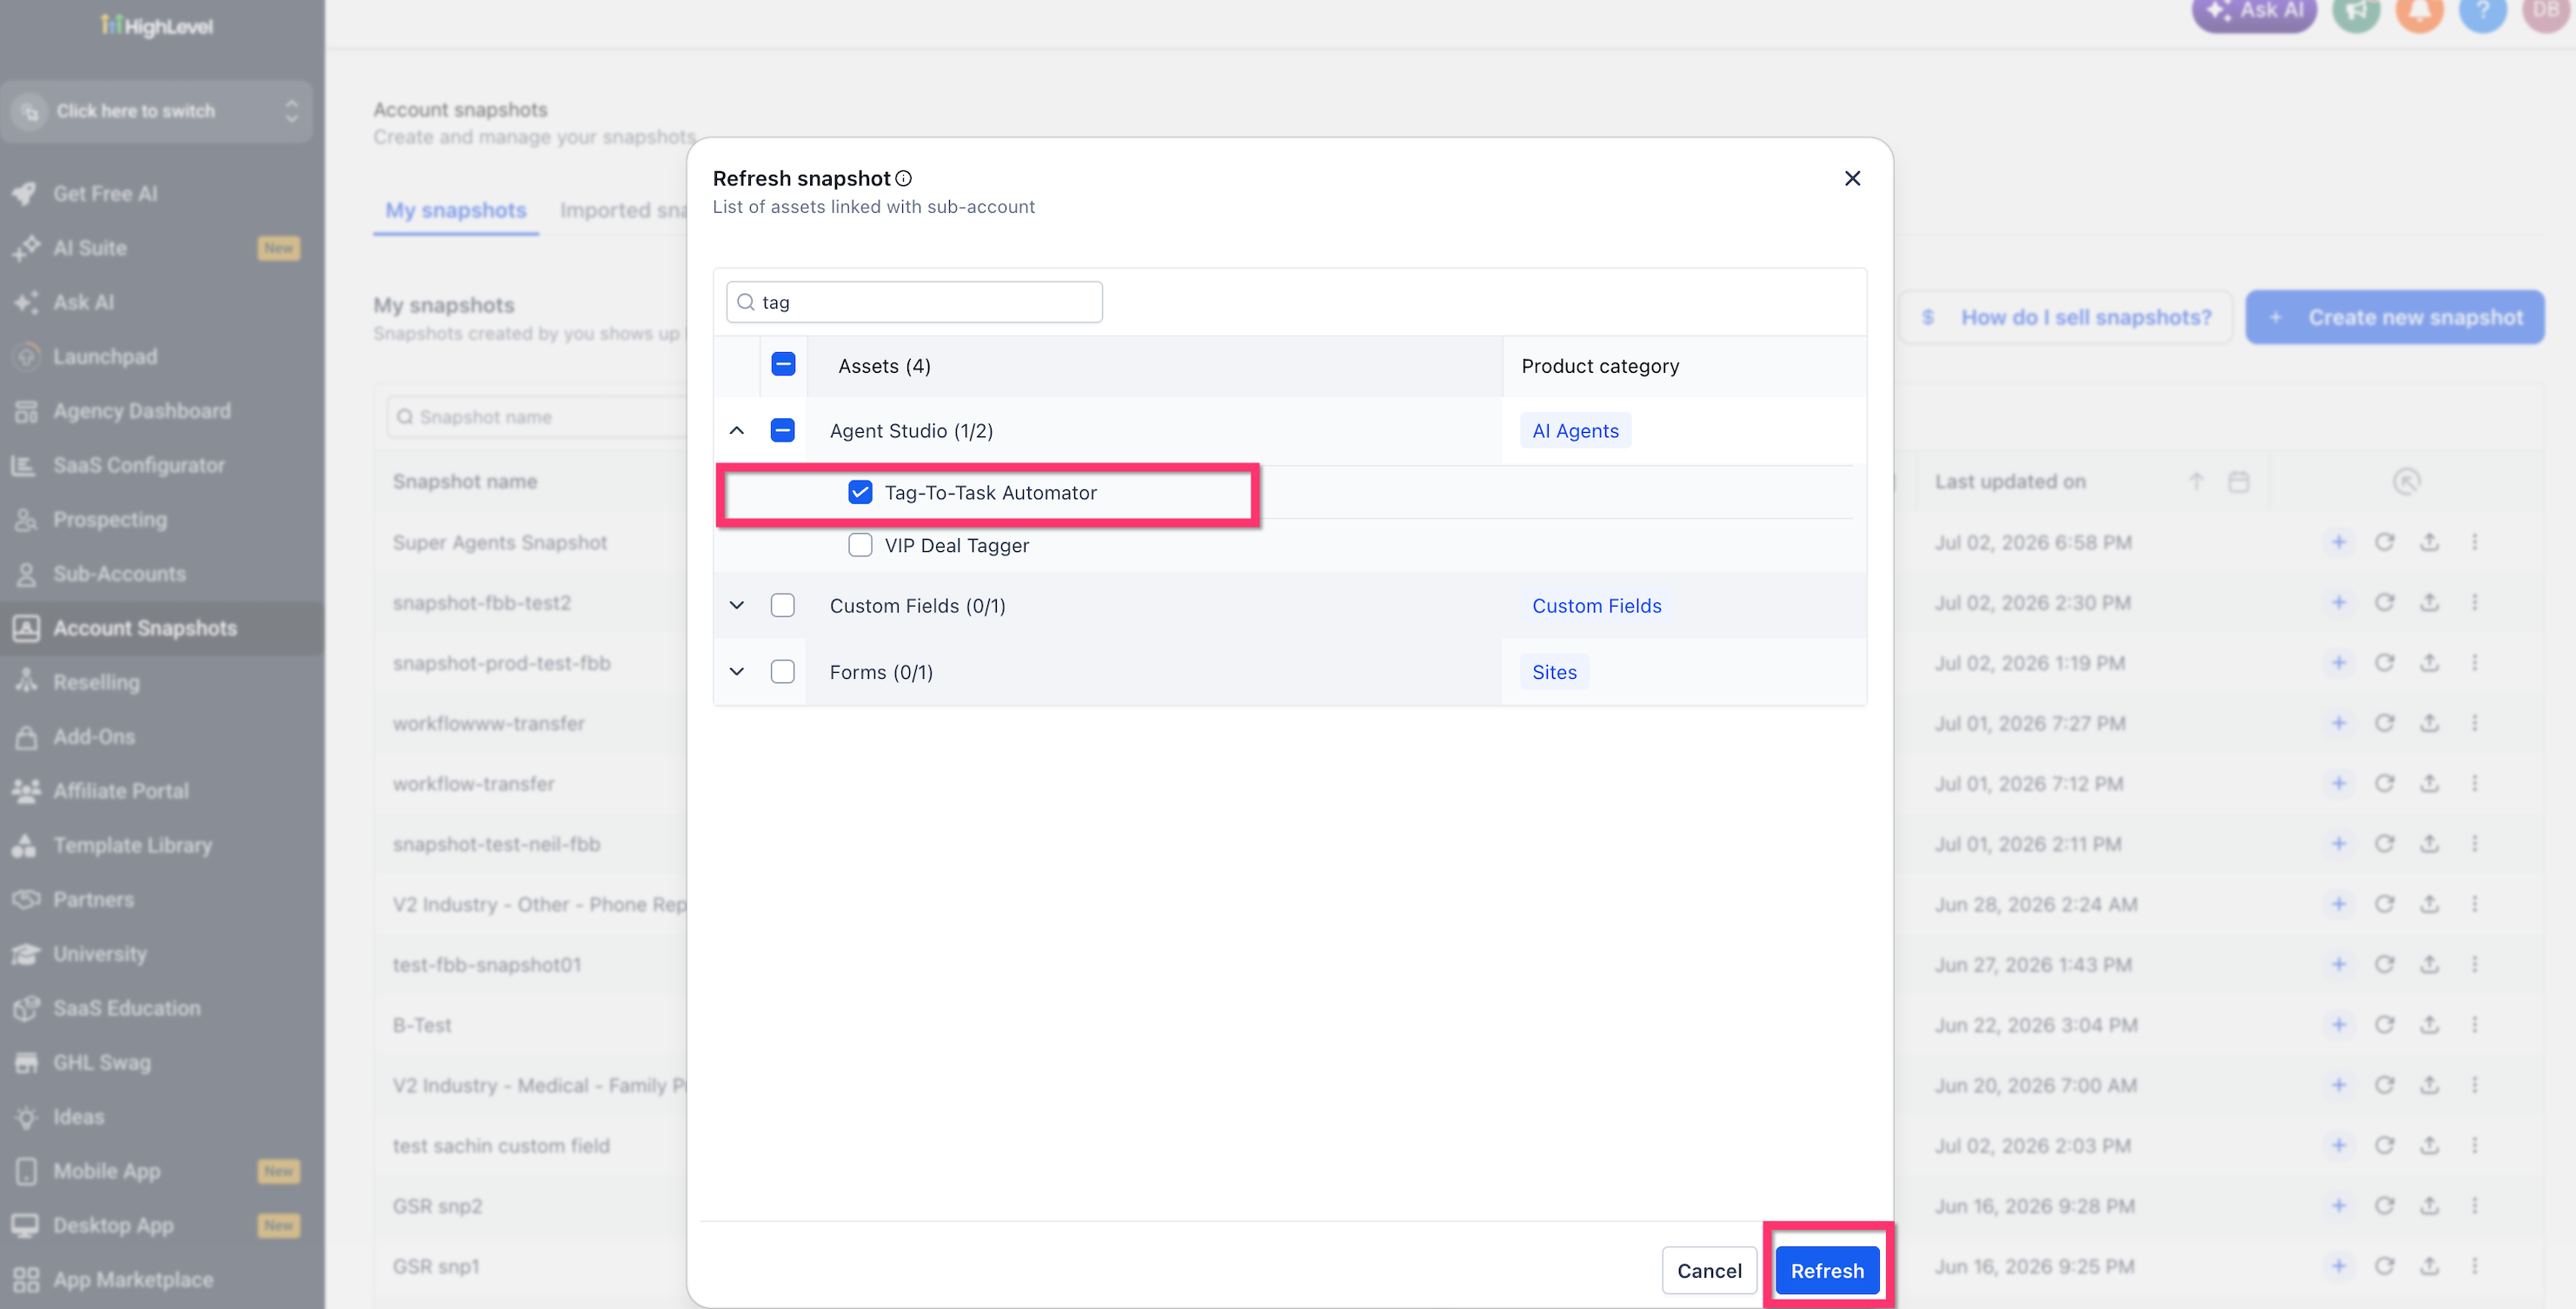Screen dimensions: 2576x1309
Task: Collapse the Agent Studio group
Action: tap(737, 430)
